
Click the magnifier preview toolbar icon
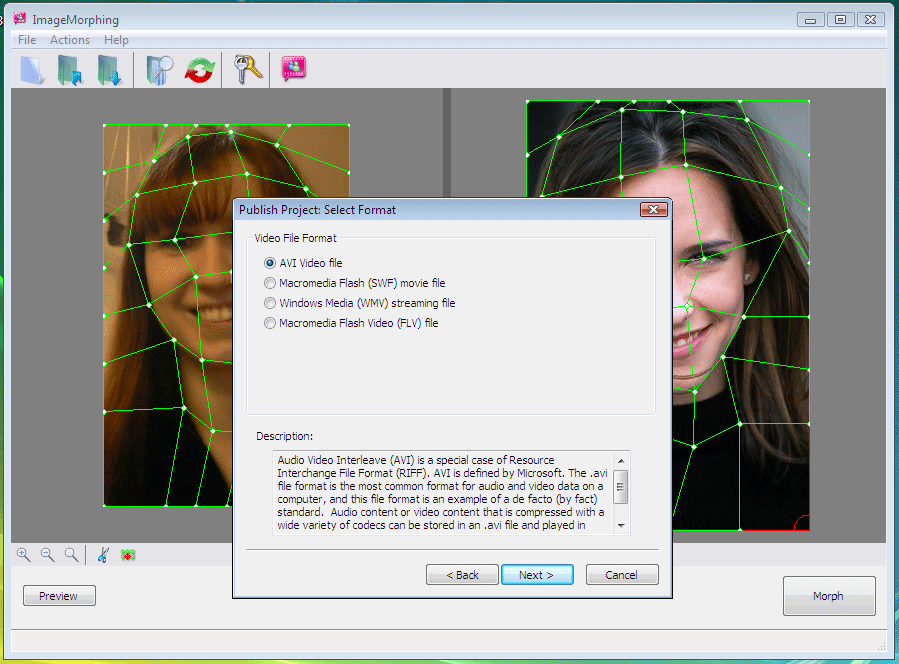pyautogui.click(x=159, y=71)
